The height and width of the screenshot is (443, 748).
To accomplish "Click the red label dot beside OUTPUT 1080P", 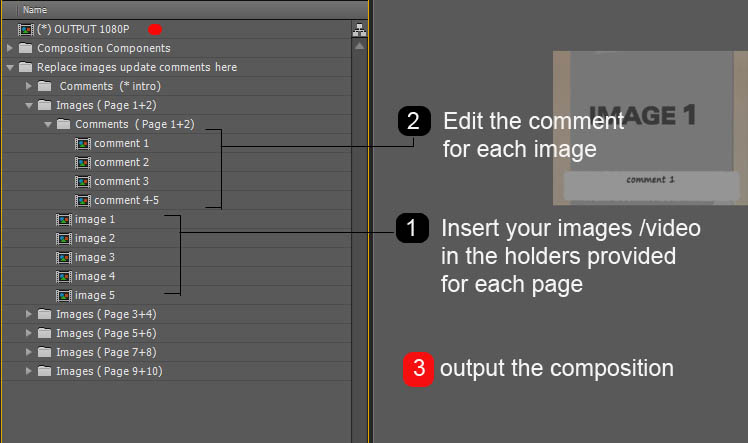I will point(154,30).
